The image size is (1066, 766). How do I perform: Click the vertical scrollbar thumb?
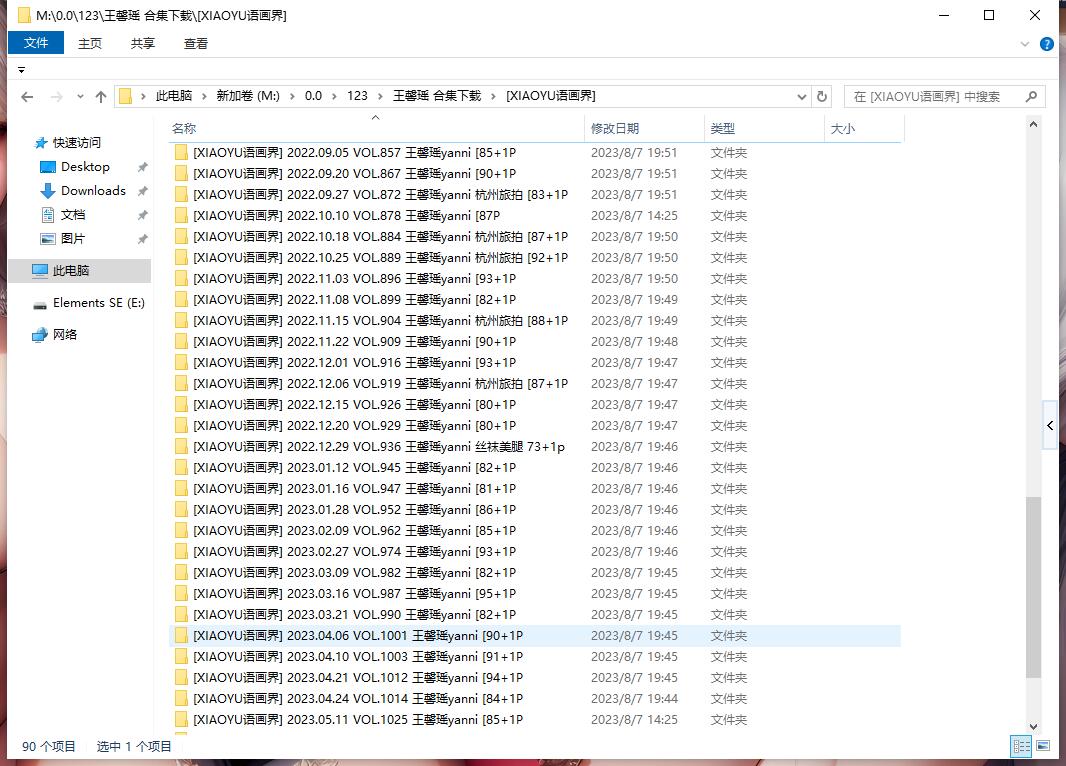(1033, 587)
